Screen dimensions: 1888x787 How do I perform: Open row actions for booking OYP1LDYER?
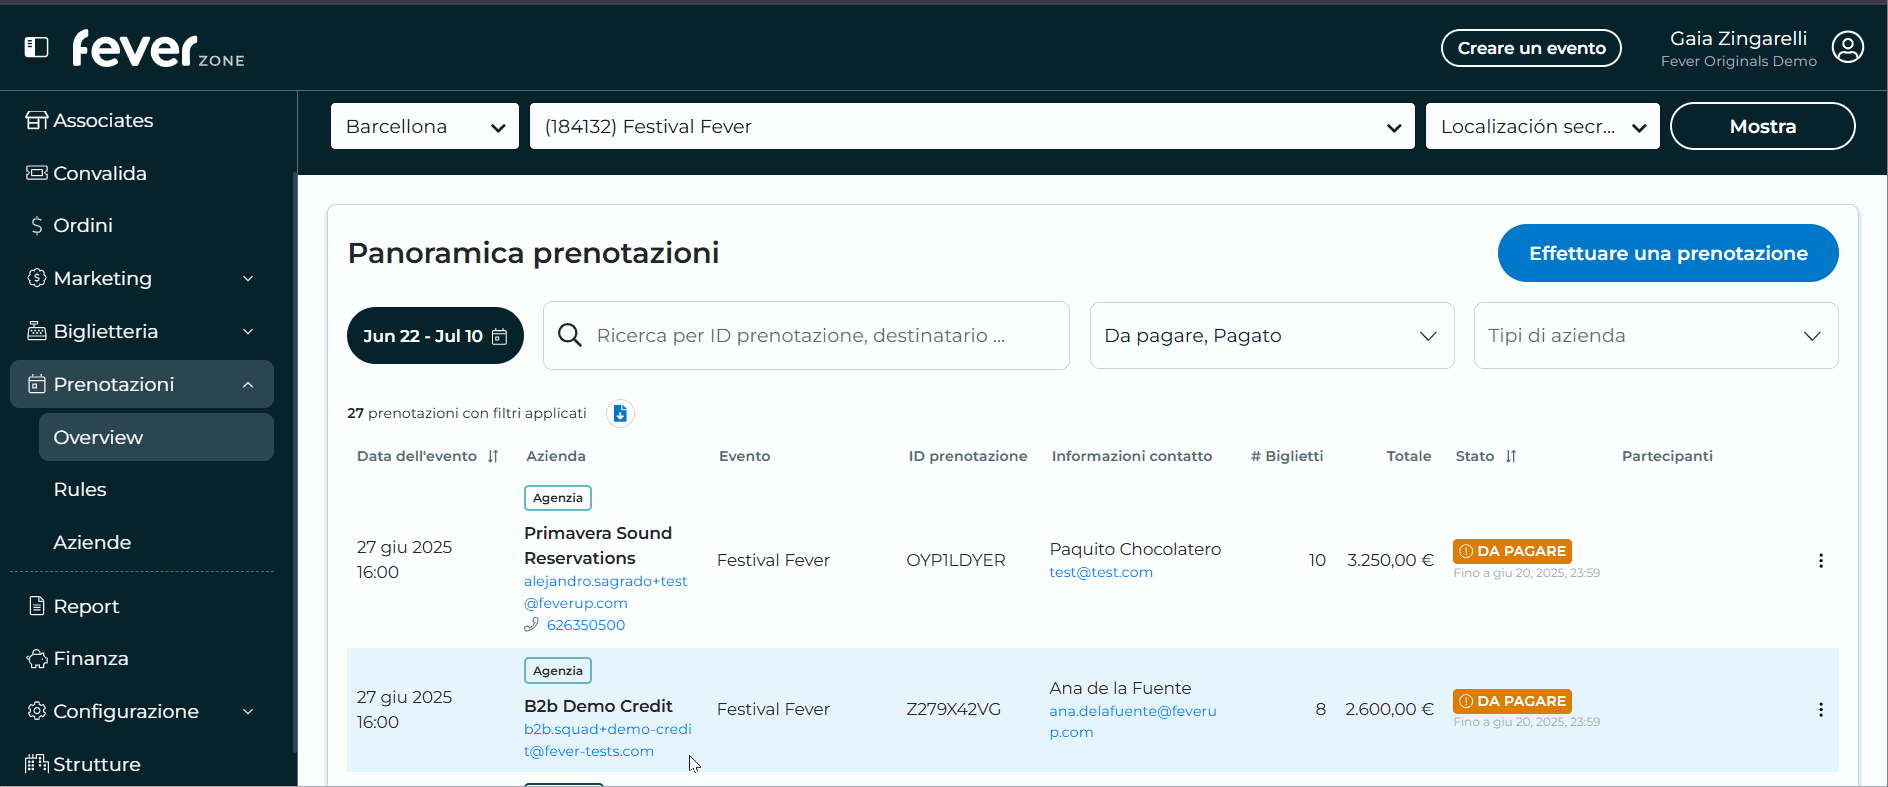(1821, 561)
